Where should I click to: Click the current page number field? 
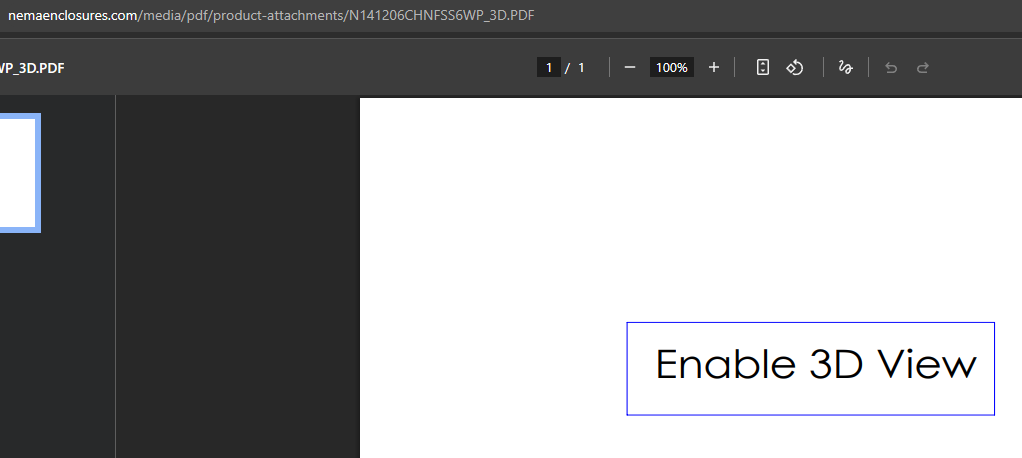[548, 67]
